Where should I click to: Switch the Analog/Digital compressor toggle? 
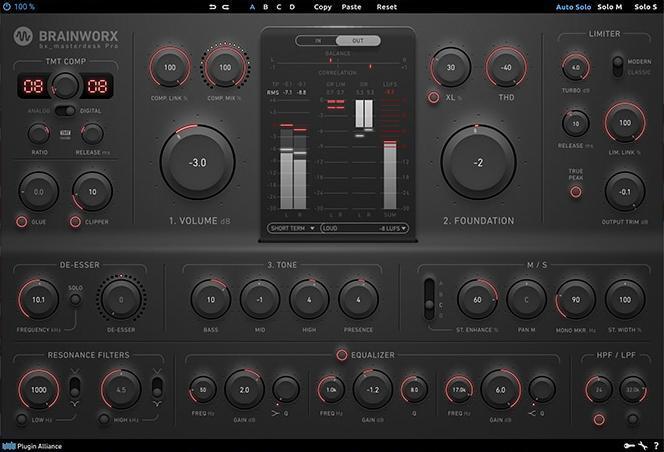coord(65,111)
